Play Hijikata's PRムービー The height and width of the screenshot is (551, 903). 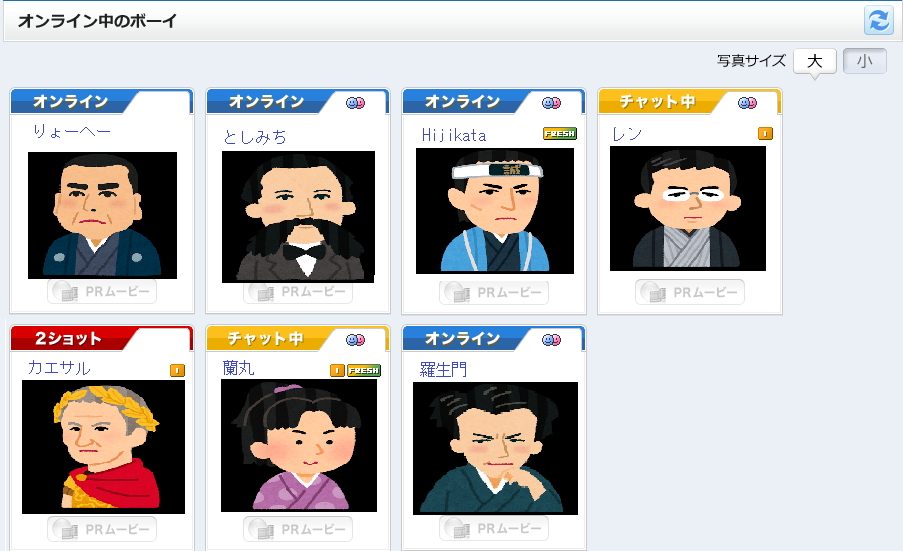(x=494, y=292)
